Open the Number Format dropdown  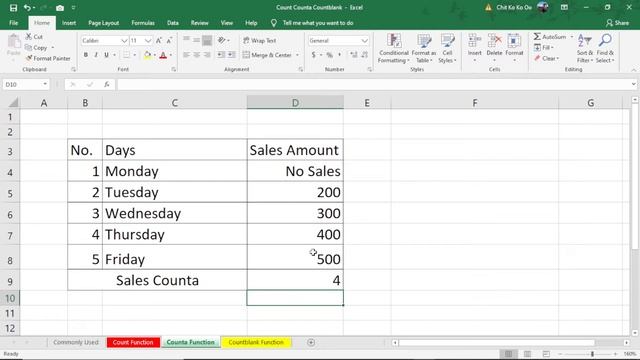pyautogui.click(x=364, y=40)
